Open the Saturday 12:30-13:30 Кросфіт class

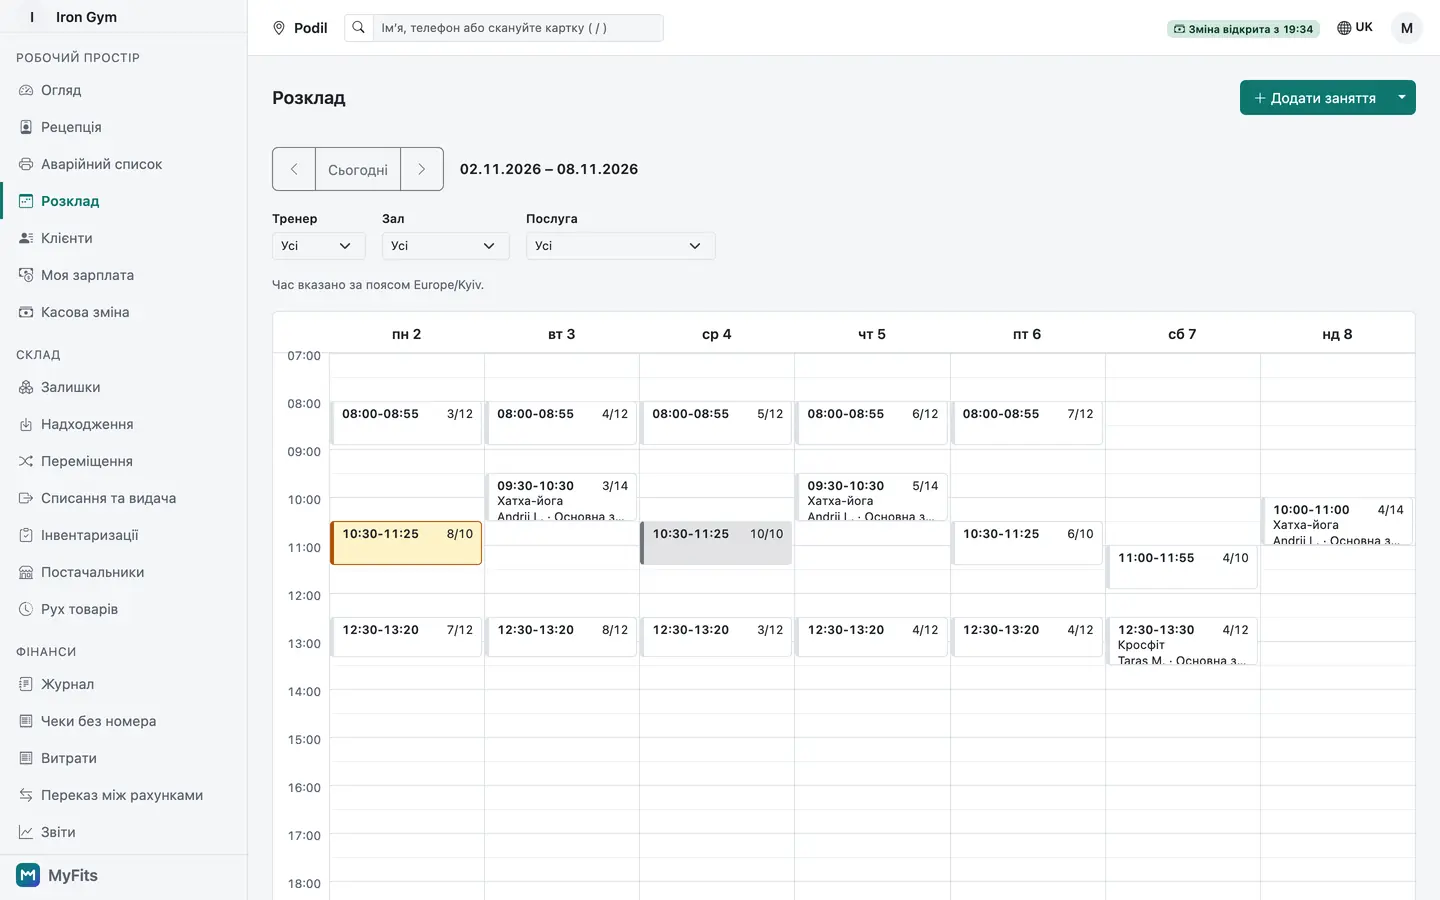click(x=1182, y=641)
